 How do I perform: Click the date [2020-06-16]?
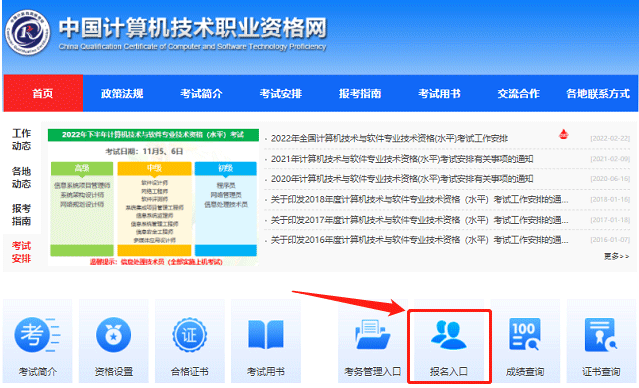610,179
